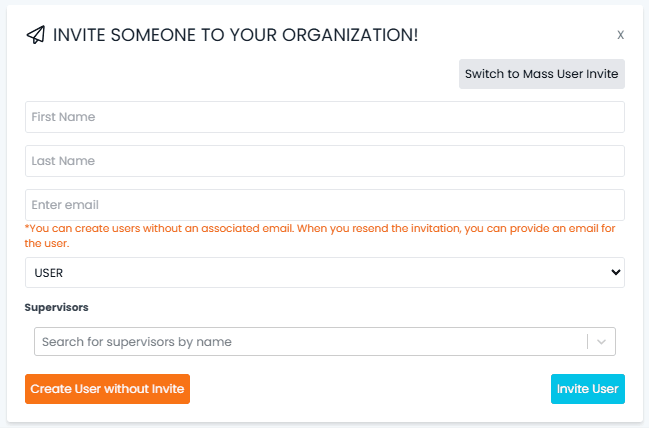Image resolution: width=649 pixels, height=428 pixels.
Task: Click the Supervisors label
Action: [56, 308]
